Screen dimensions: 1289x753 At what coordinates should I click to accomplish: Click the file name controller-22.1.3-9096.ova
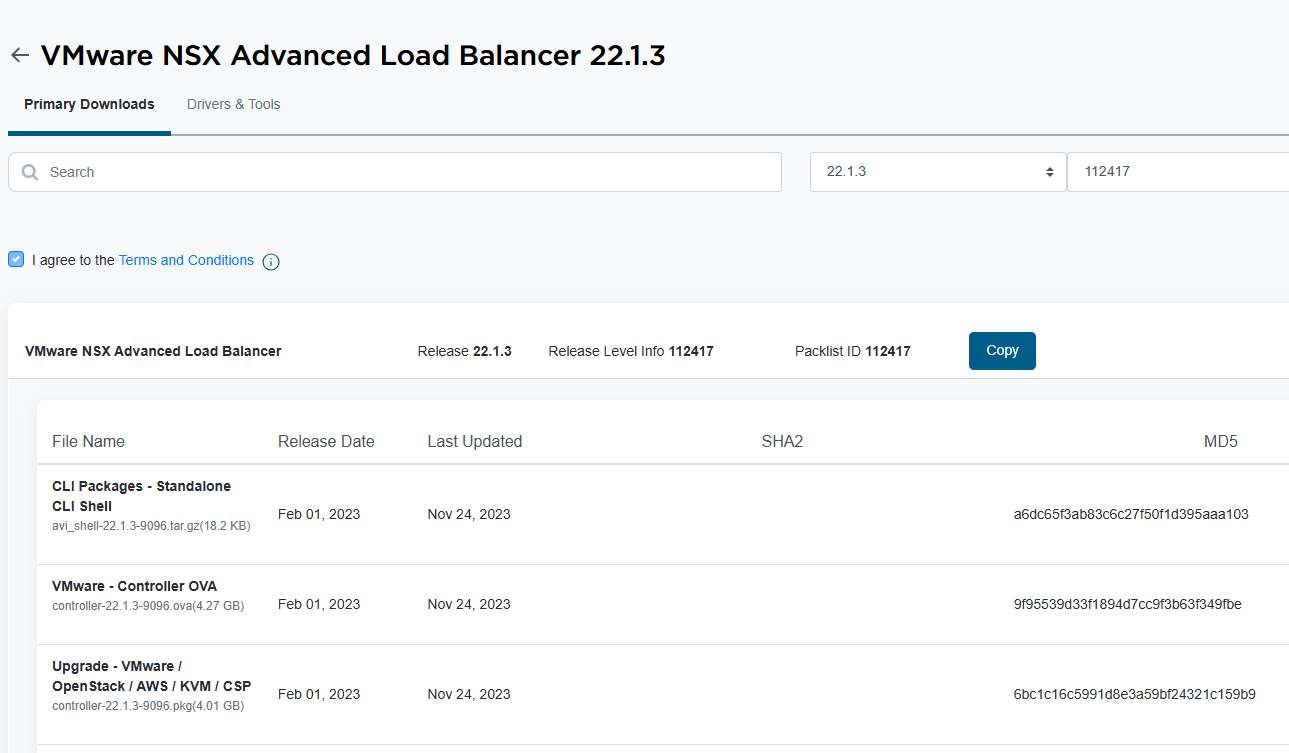click(x=148, y=606)
